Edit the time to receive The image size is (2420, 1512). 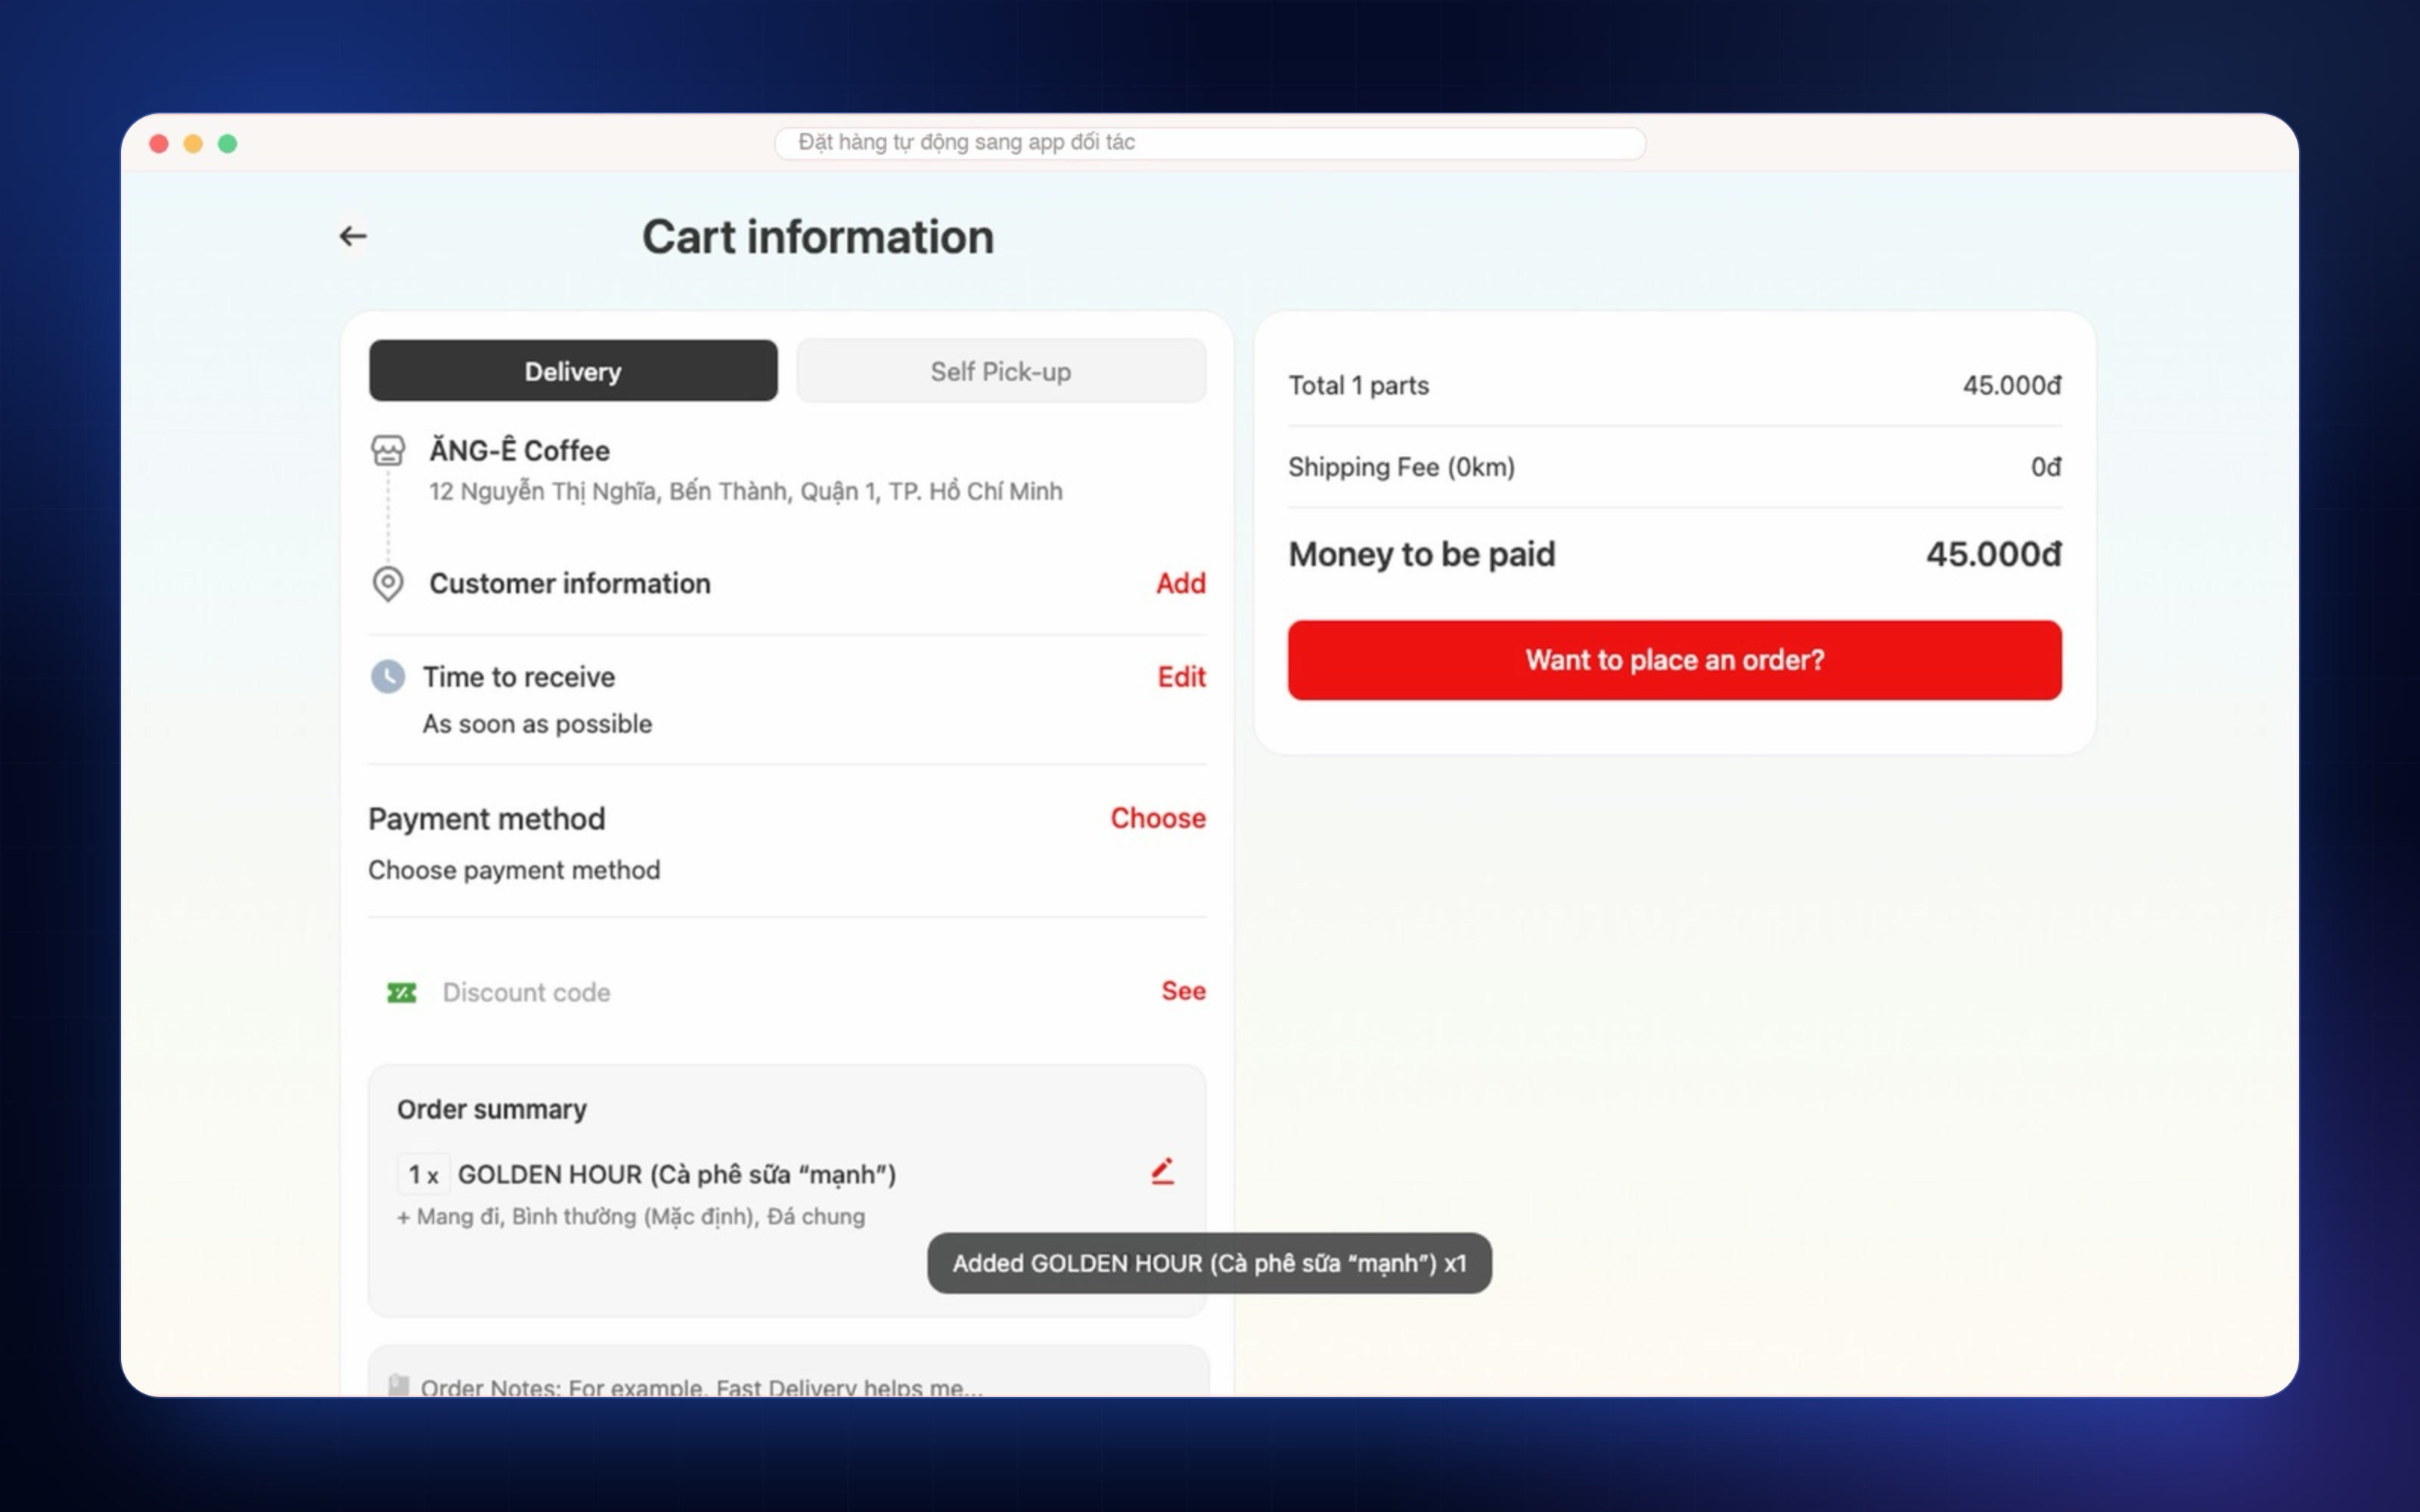click(1182, 677)
